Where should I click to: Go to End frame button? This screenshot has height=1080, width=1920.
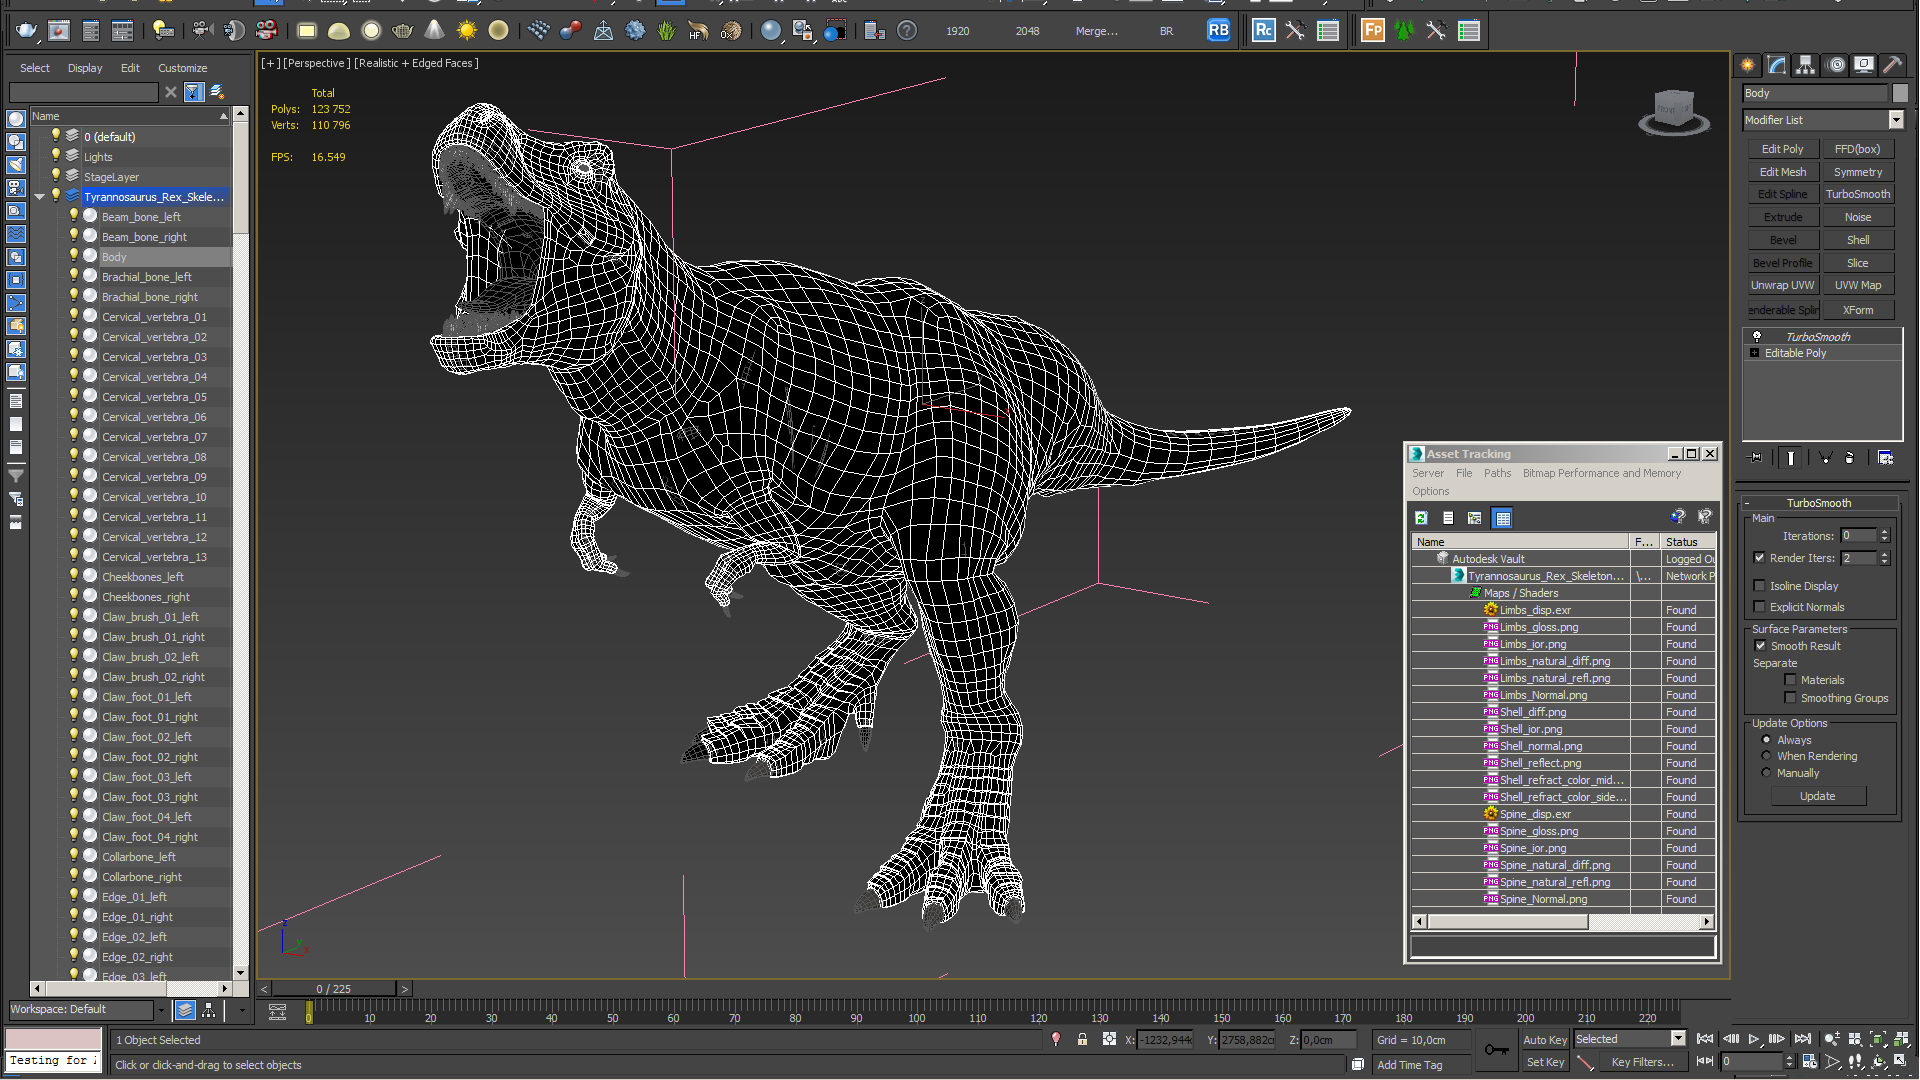1802,1040
